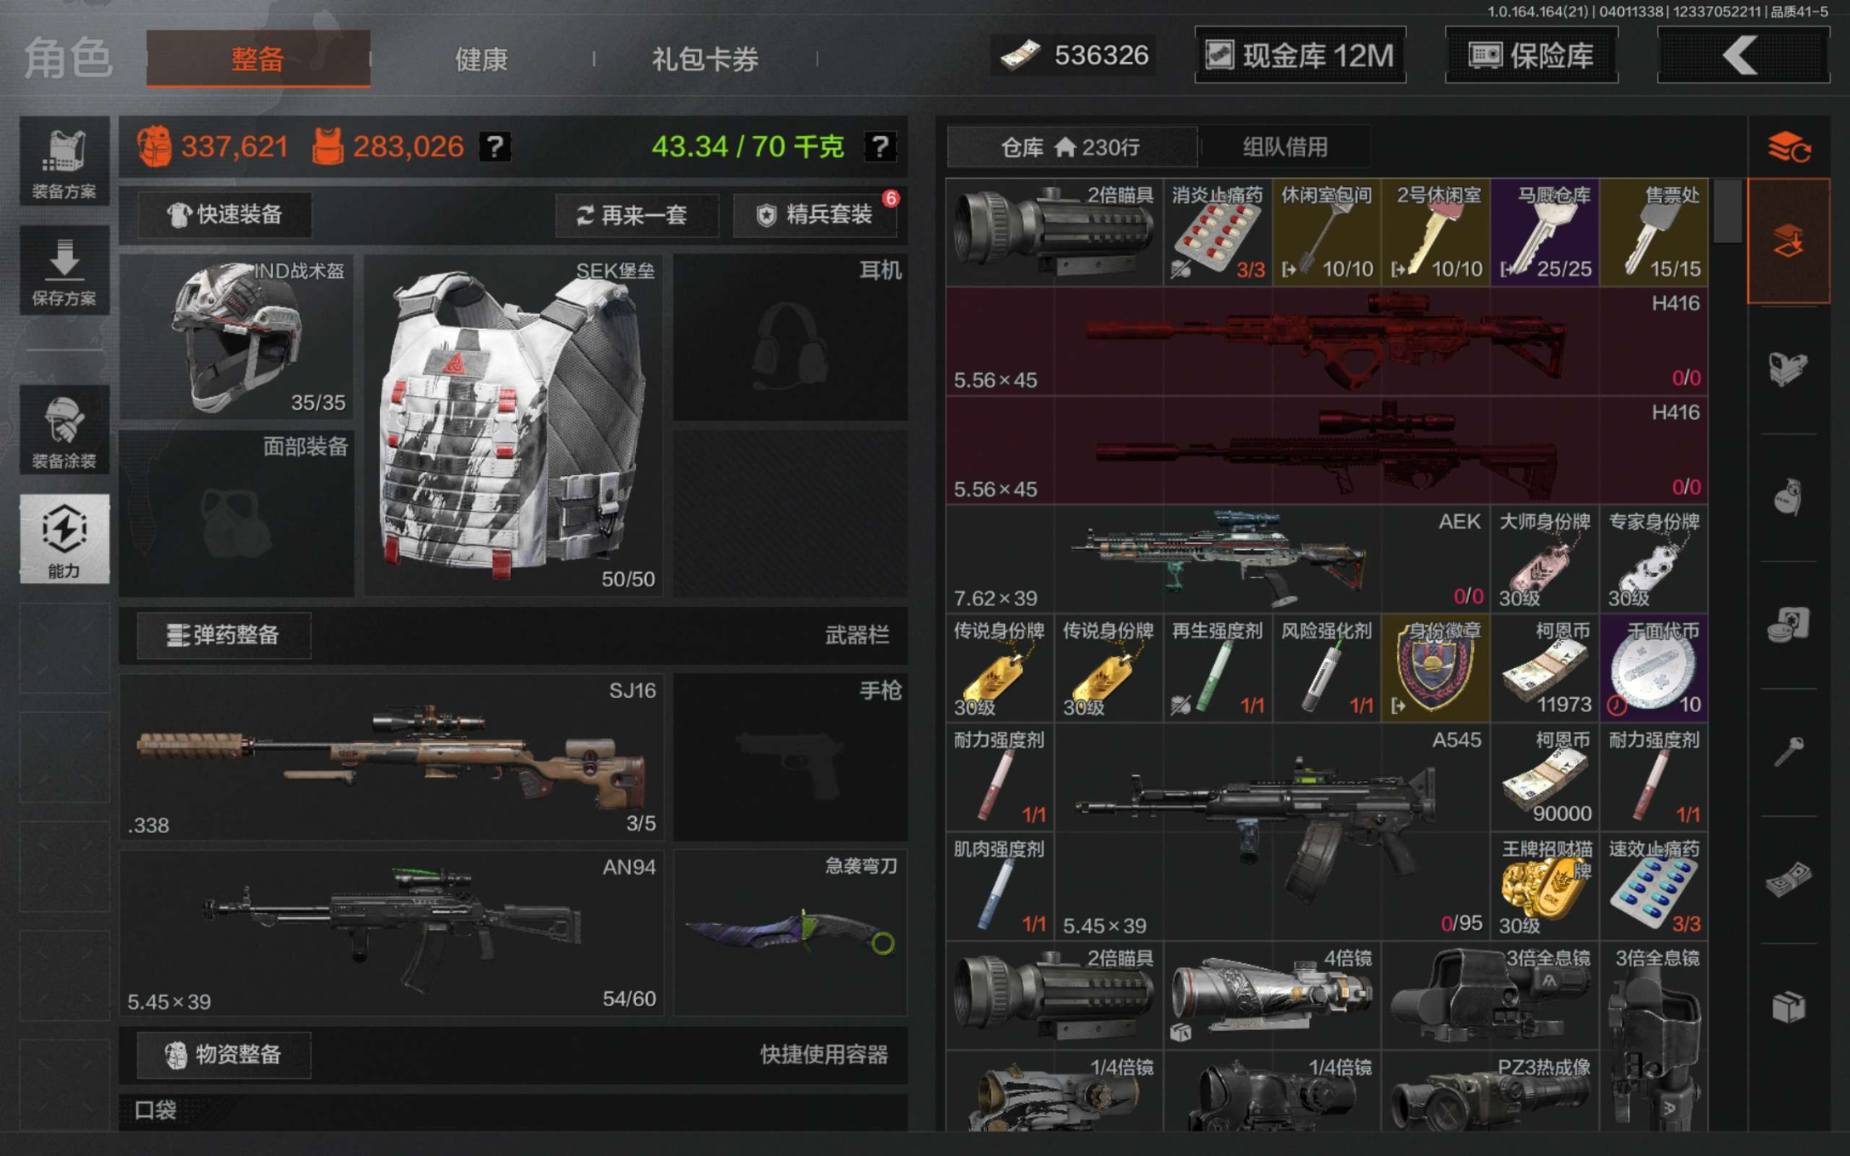Click the warehouse scrollbar thumb

1728,211
